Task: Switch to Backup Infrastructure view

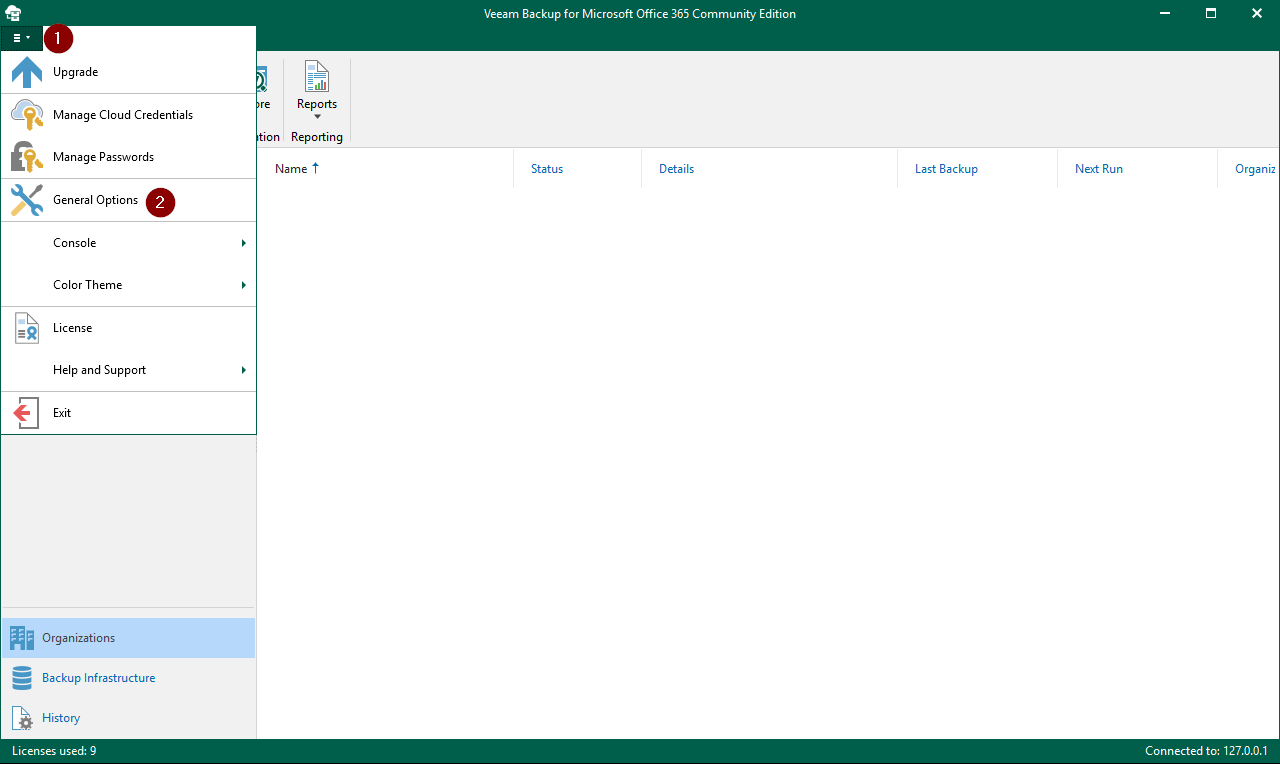Action: [x=128, y=678]
